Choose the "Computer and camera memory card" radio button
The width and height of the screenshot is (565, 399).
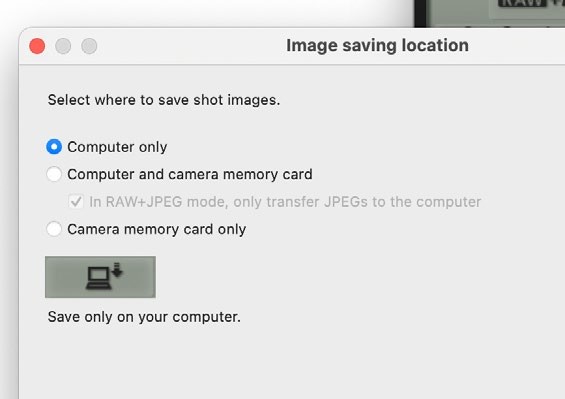tap(54, 174)
